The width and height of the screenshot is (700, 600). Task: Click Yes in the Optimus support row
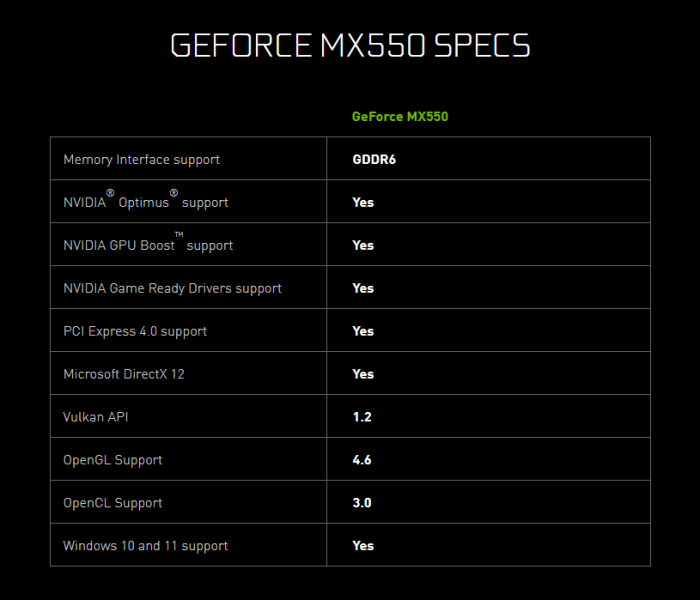coord(363,202)
